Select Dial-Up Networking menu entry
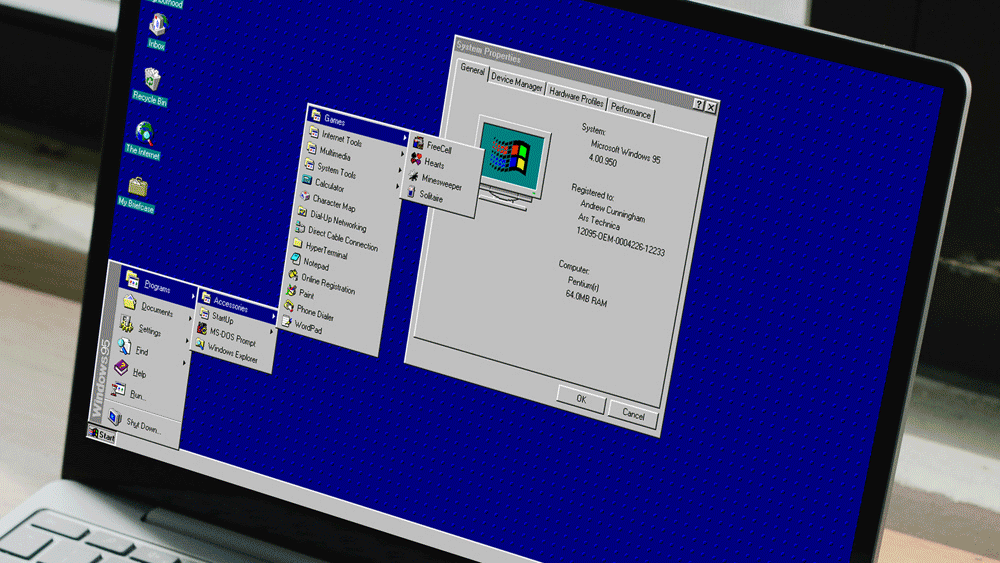The width and height of the screenshot is (1000, 563). (338, 221)
